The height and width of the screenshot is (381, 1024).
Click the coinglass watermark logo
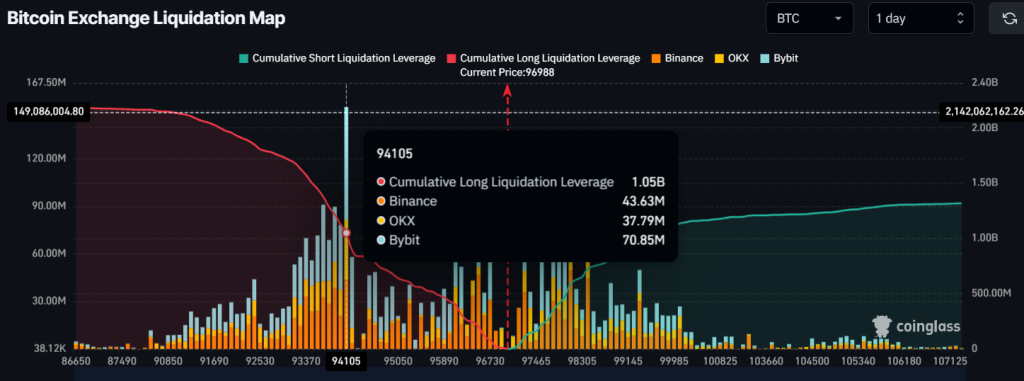916,325
